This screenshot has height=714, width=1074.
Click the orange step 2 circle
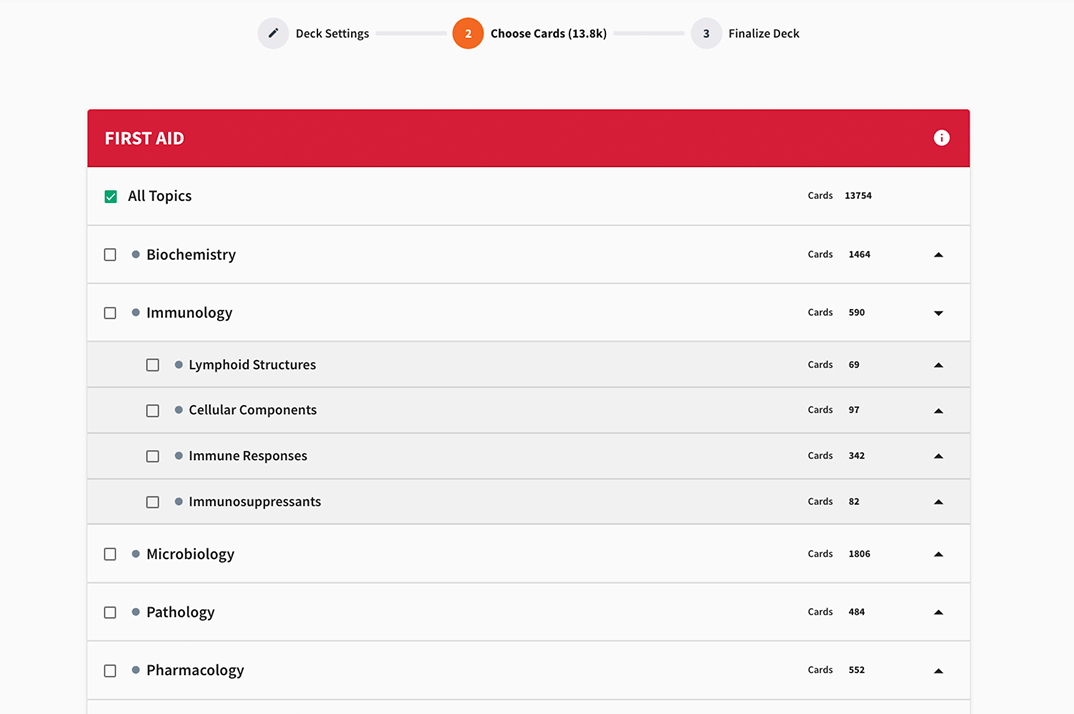468,33
